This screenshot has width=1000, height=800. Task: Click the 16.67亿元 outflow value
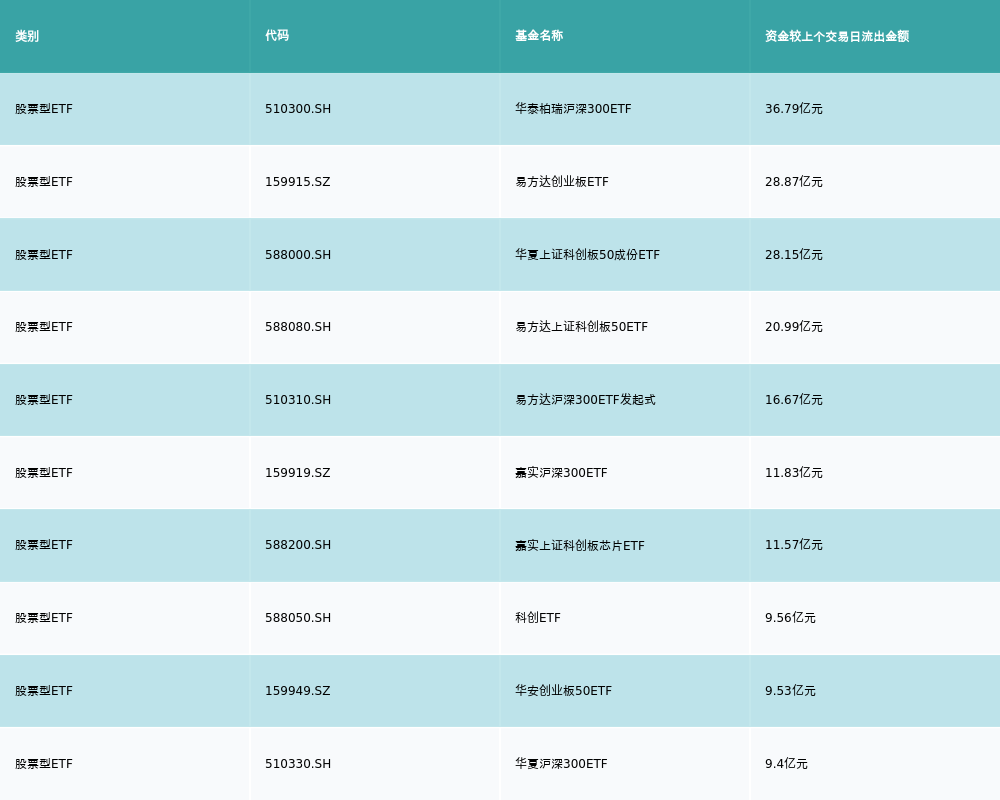[x=793, y=400]
